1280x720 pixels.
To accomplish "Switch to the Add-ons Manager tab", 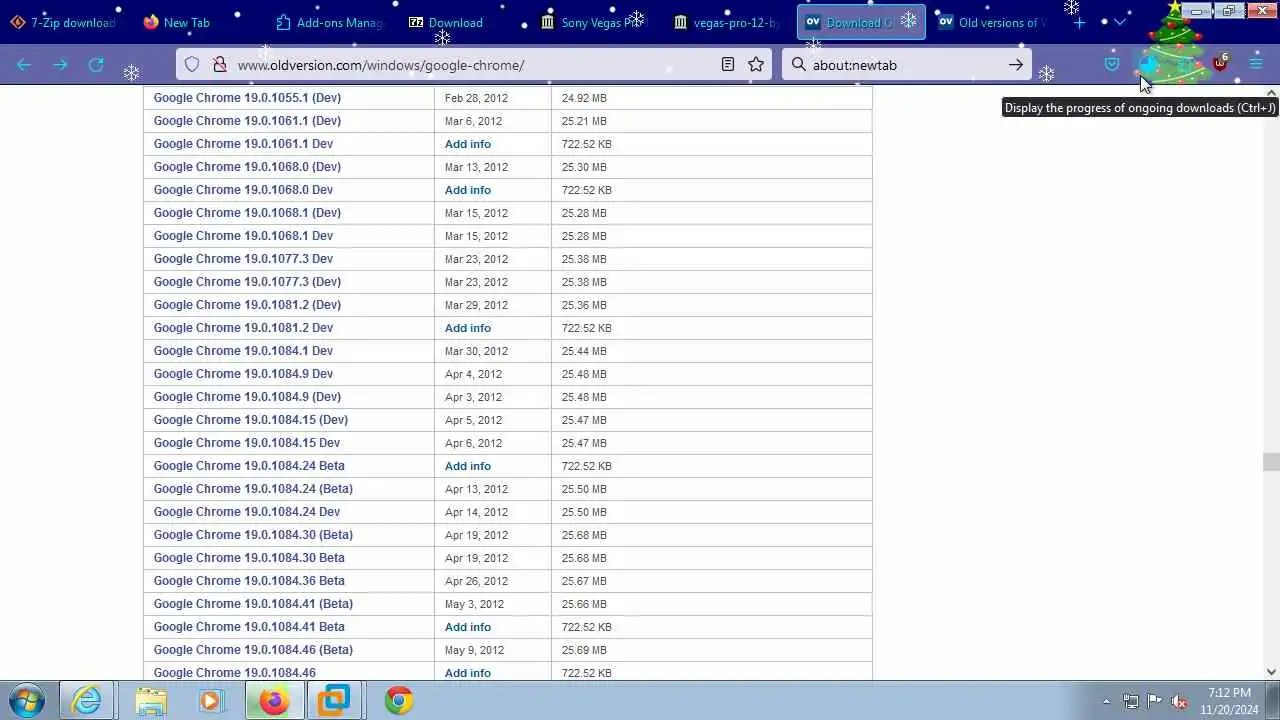I will click(329, 22).
